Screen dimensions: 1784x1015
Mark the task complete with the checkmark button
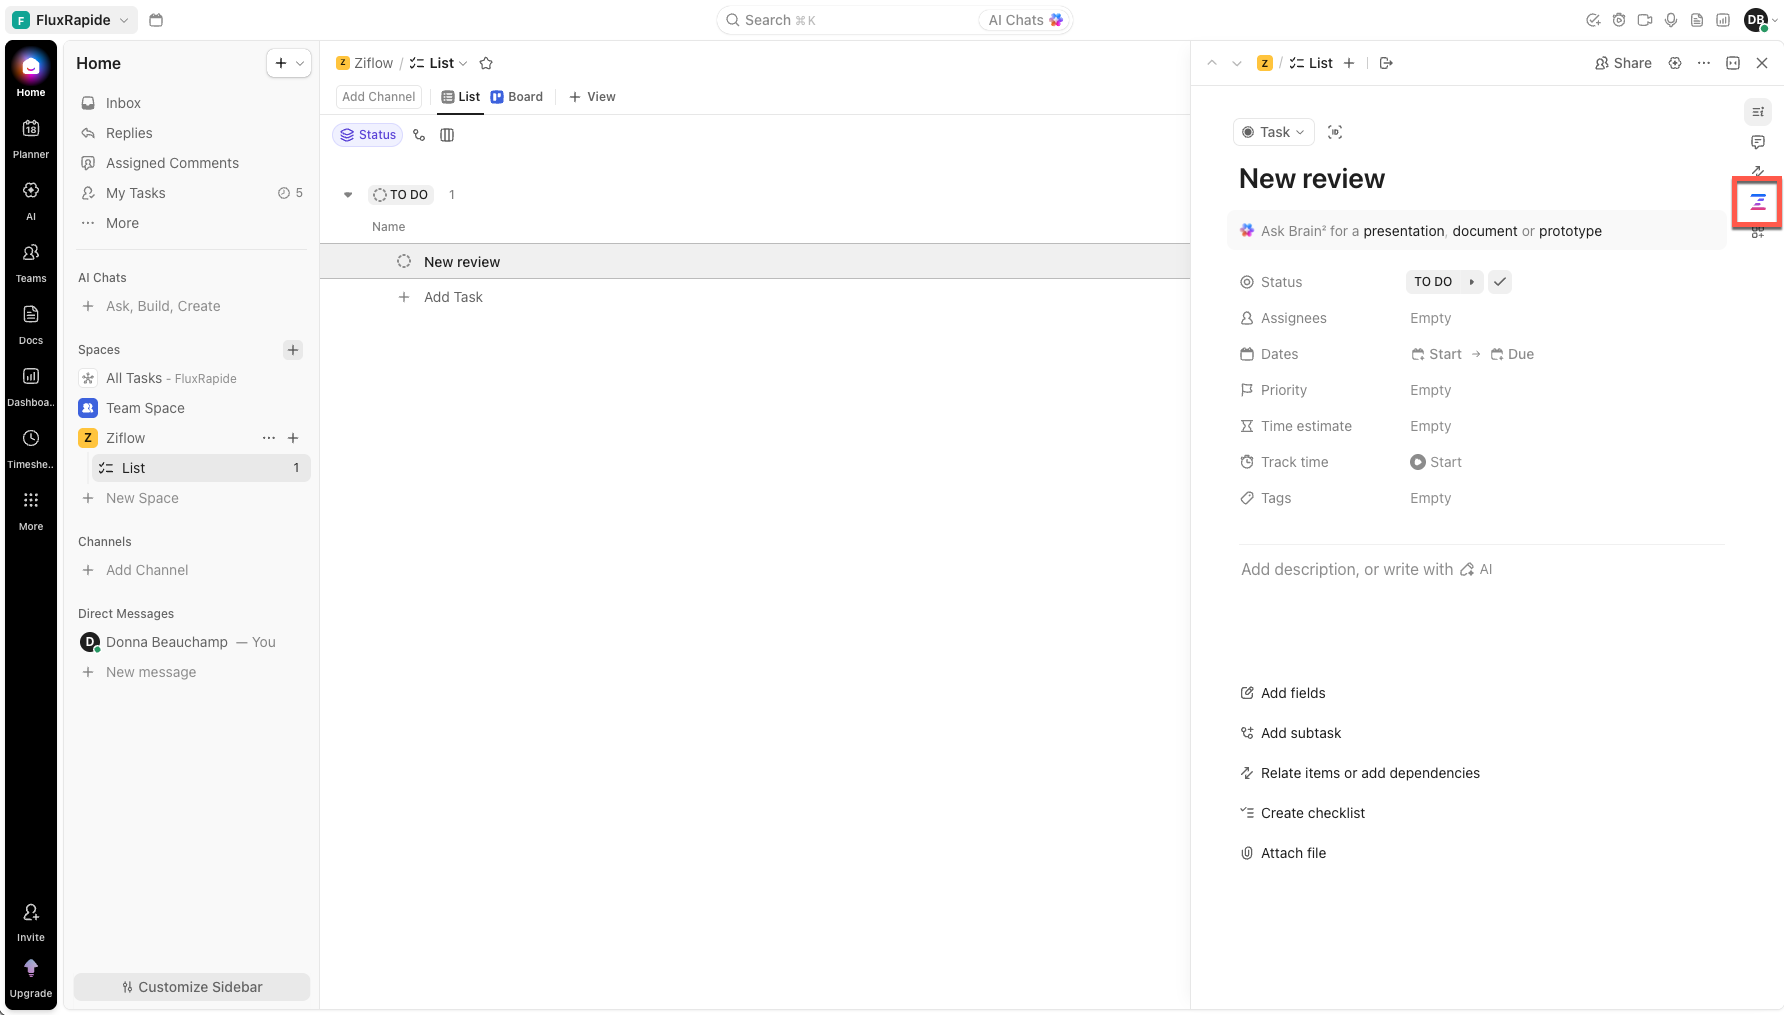(x=1500, y=282)
